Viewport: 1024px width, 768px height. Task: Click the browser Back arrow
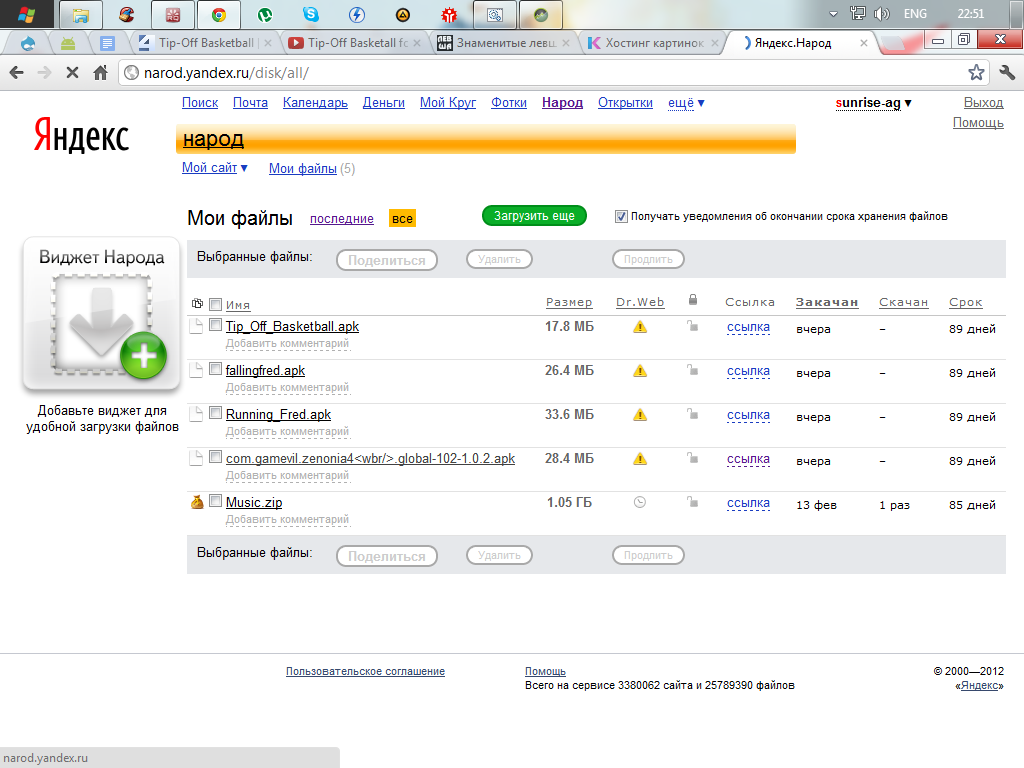pos(16,72)
